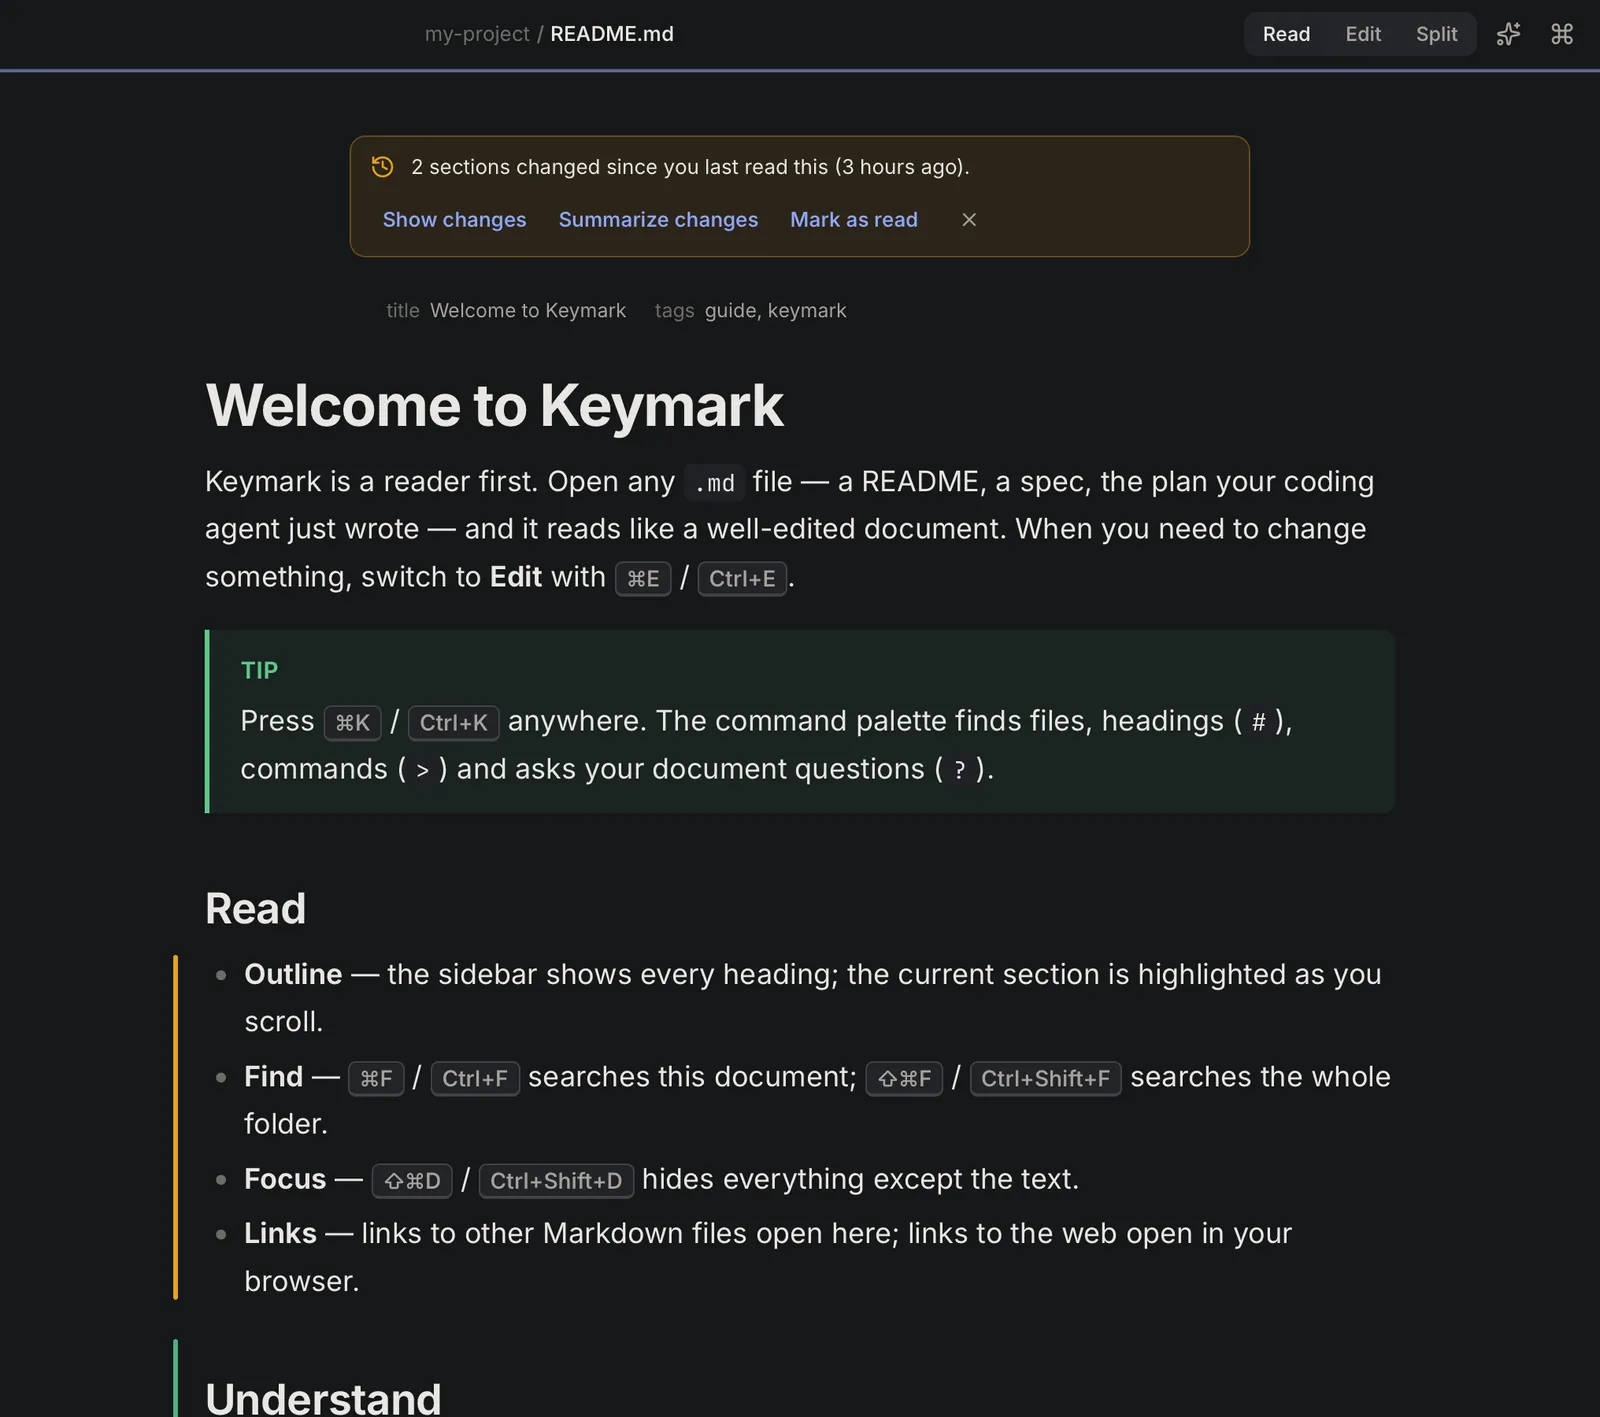Click the Understand section heading
1600x1417 pixels.
click(x=323, y=1398)
